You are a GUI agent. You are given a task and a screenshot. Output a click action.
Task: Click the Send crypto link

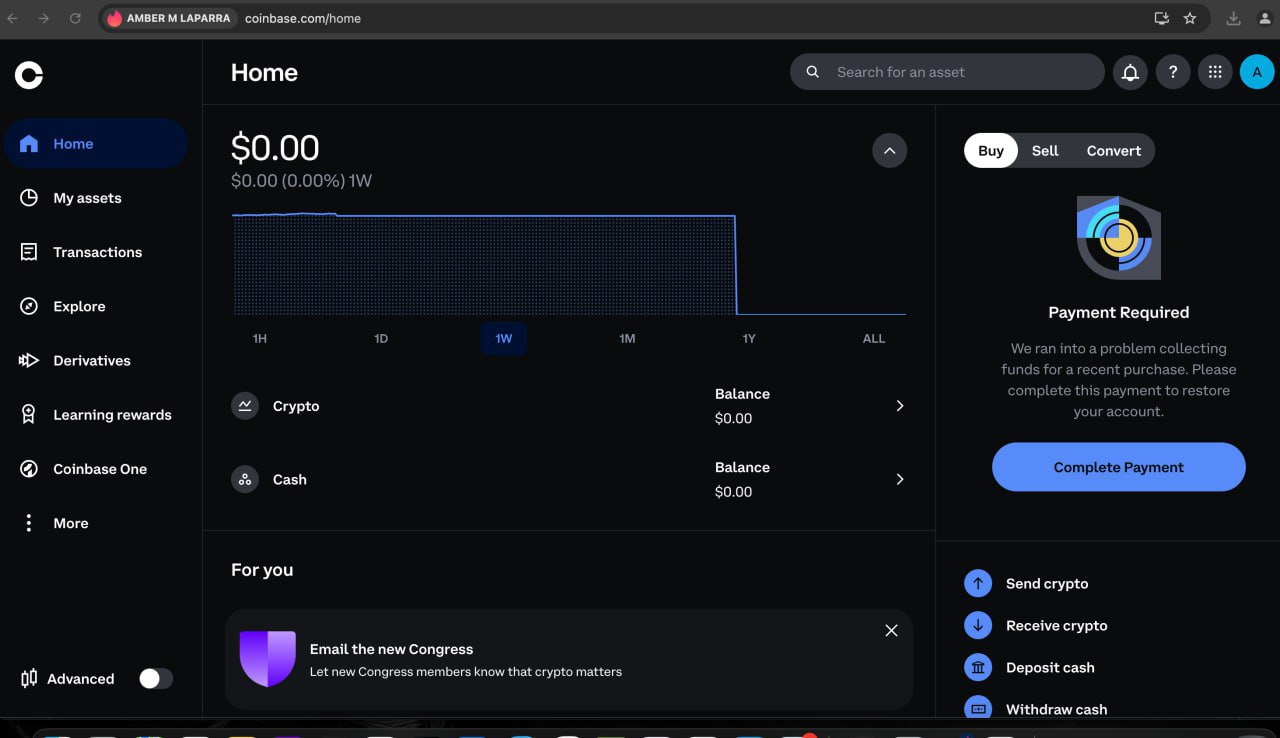coord(1047,583)
